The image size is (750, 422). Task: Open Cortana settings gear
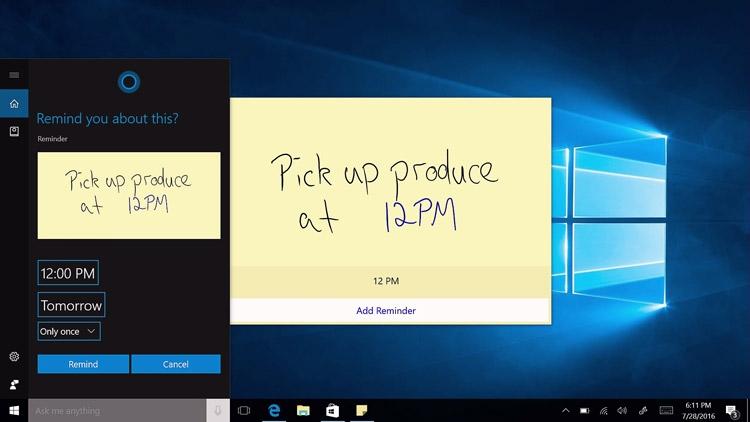(x=14, y=356)
